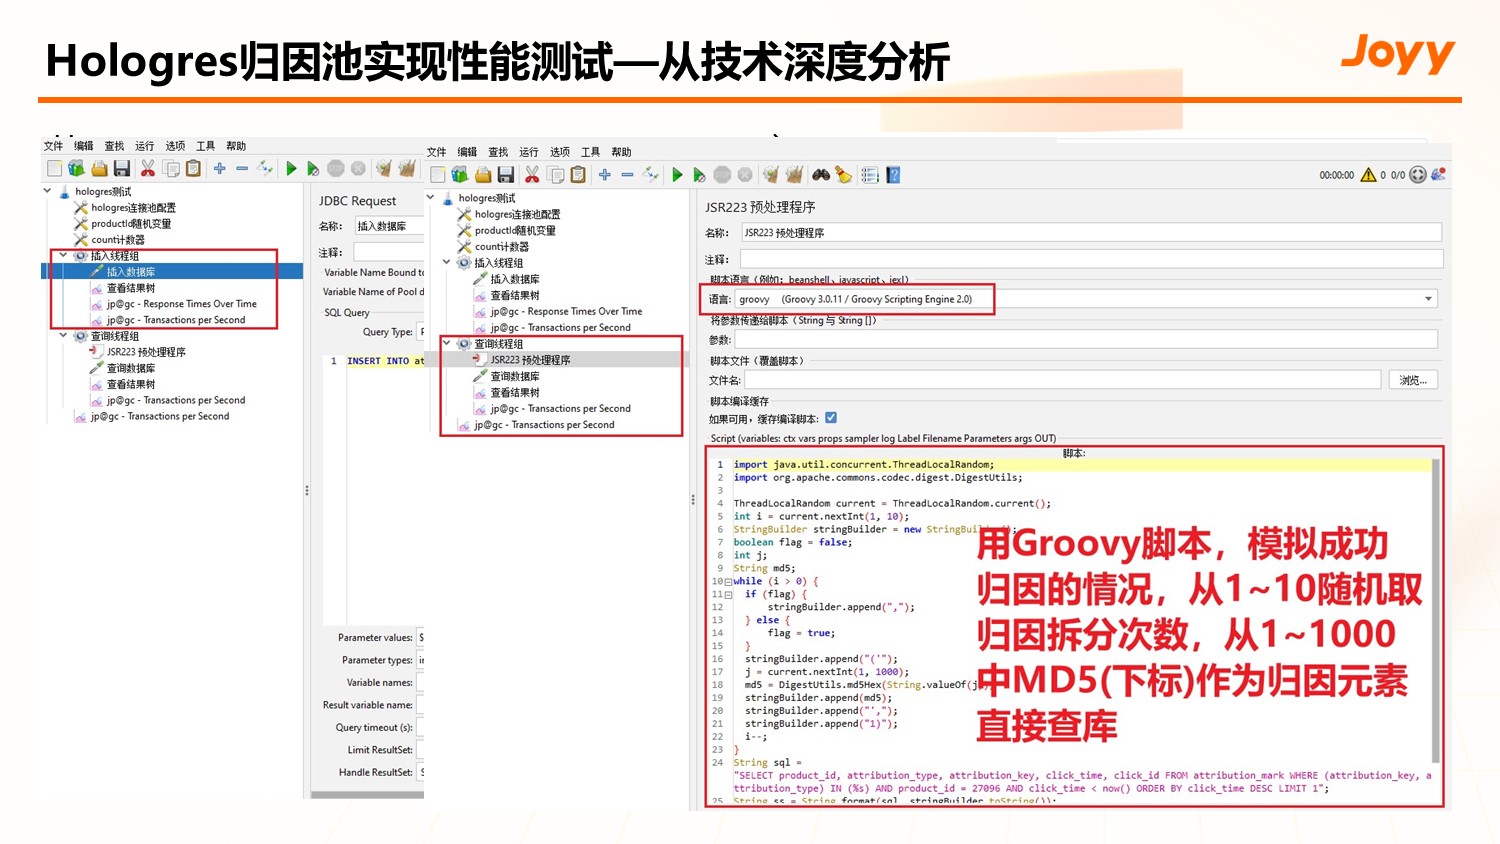Select 查询数据库 sampler in JSR223 window tree
This screenshot has width=1500, height=844.
point(515,376)
